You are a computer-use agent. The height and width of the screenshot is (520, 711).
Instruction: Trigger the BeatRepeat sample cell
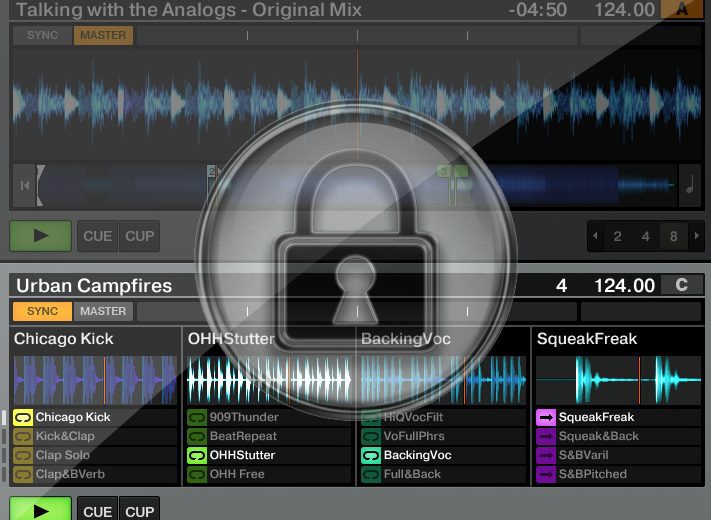(269, 436)
